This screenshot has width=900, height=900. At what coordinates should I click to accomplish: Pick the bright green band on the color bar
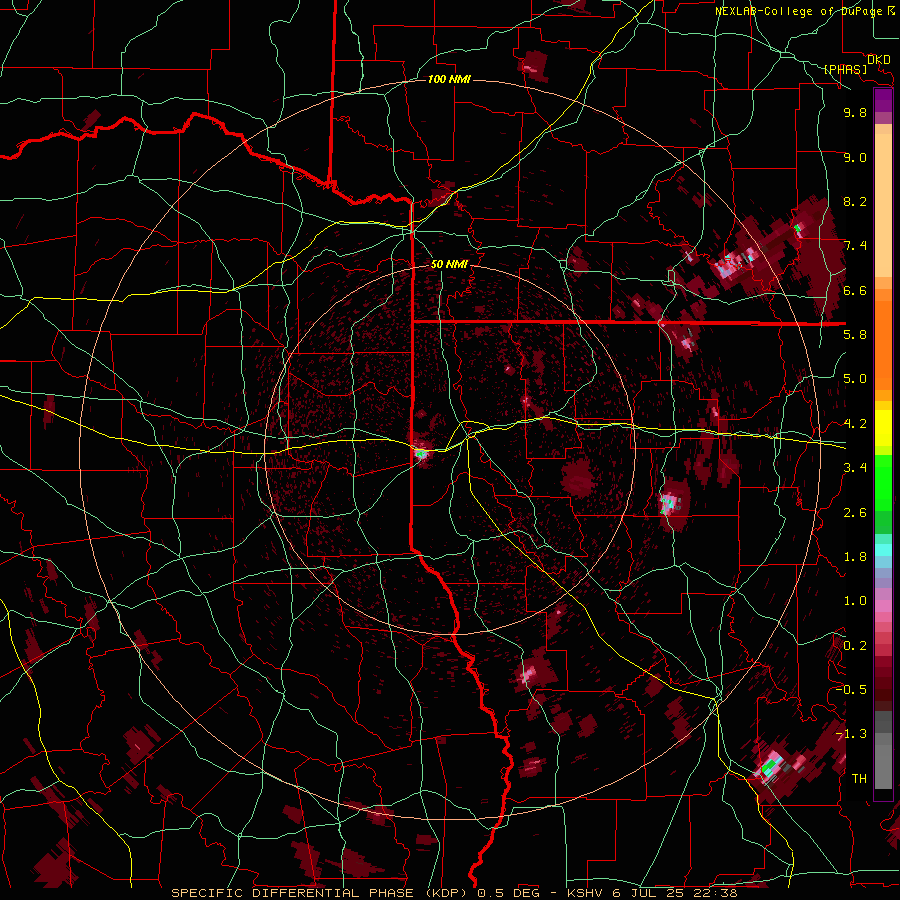883,483
